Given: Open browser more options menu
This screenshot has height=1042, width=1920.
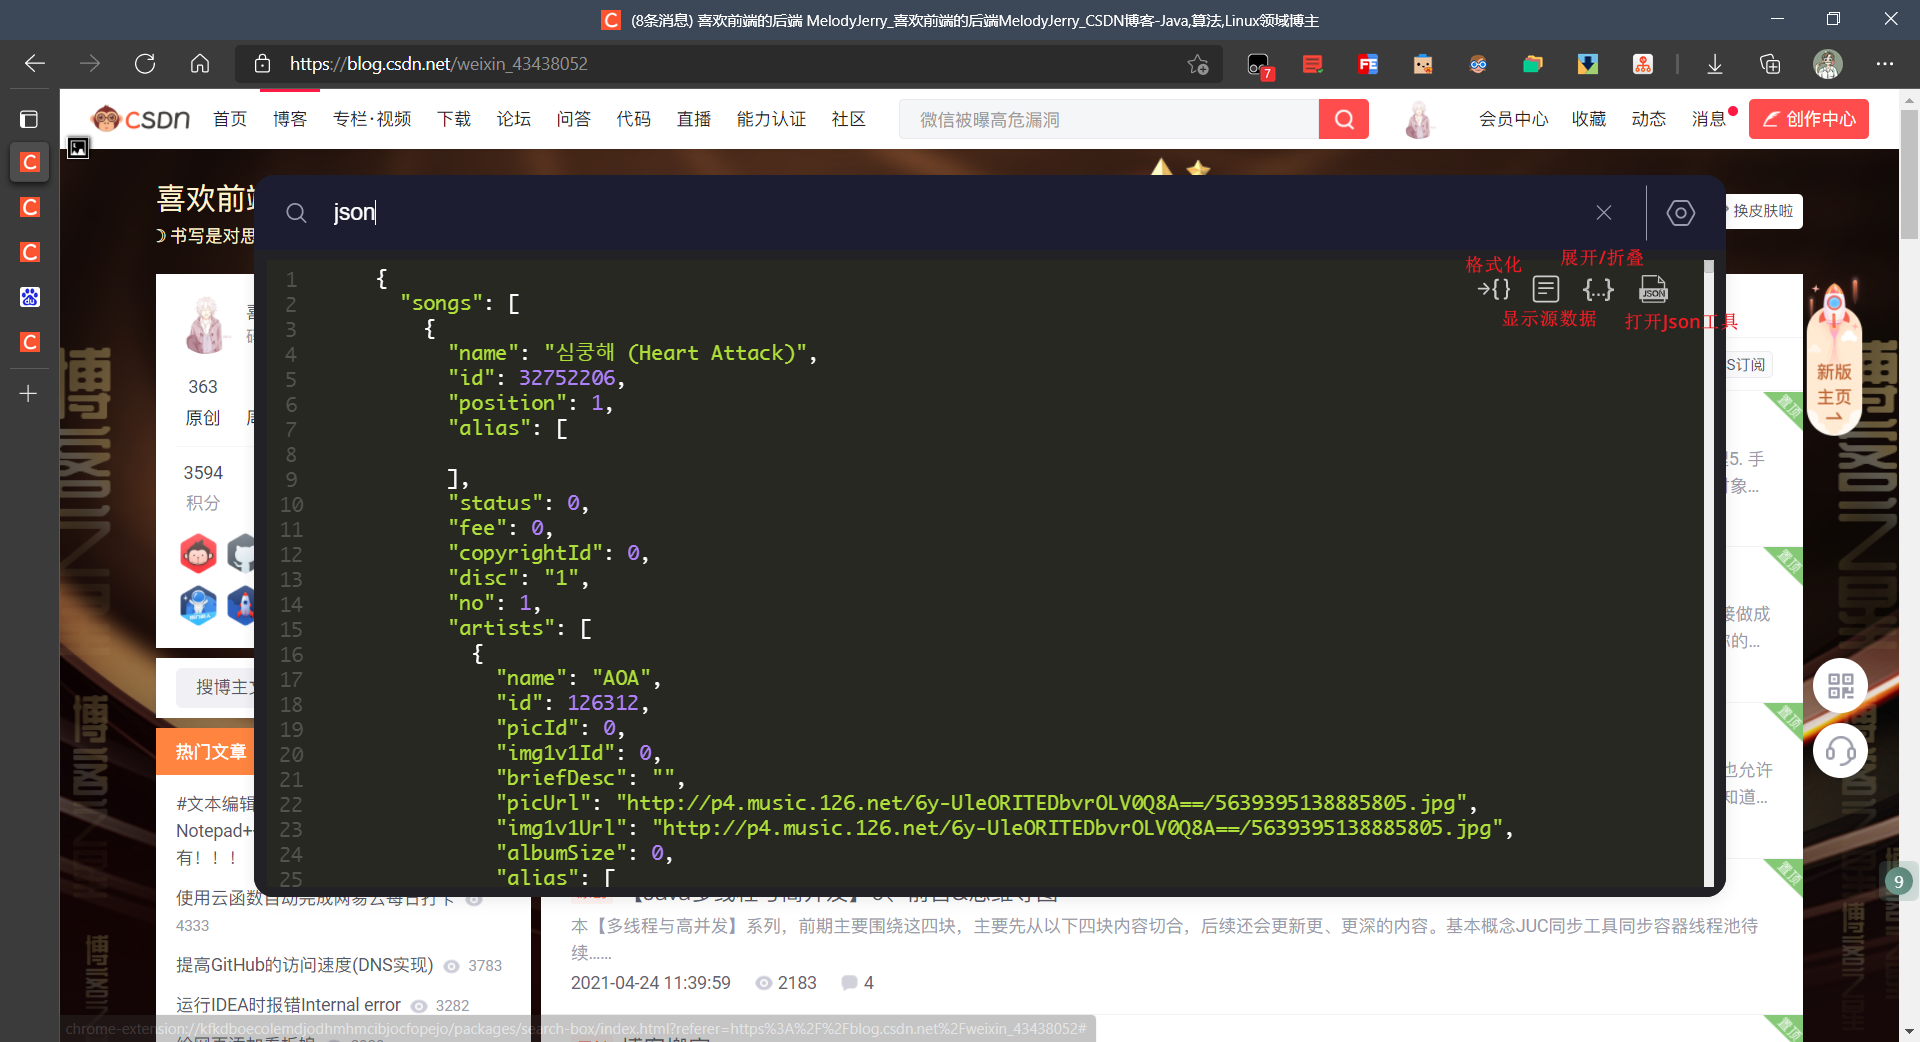Looking at the screenshot, I should click(x=1885, y=64).
